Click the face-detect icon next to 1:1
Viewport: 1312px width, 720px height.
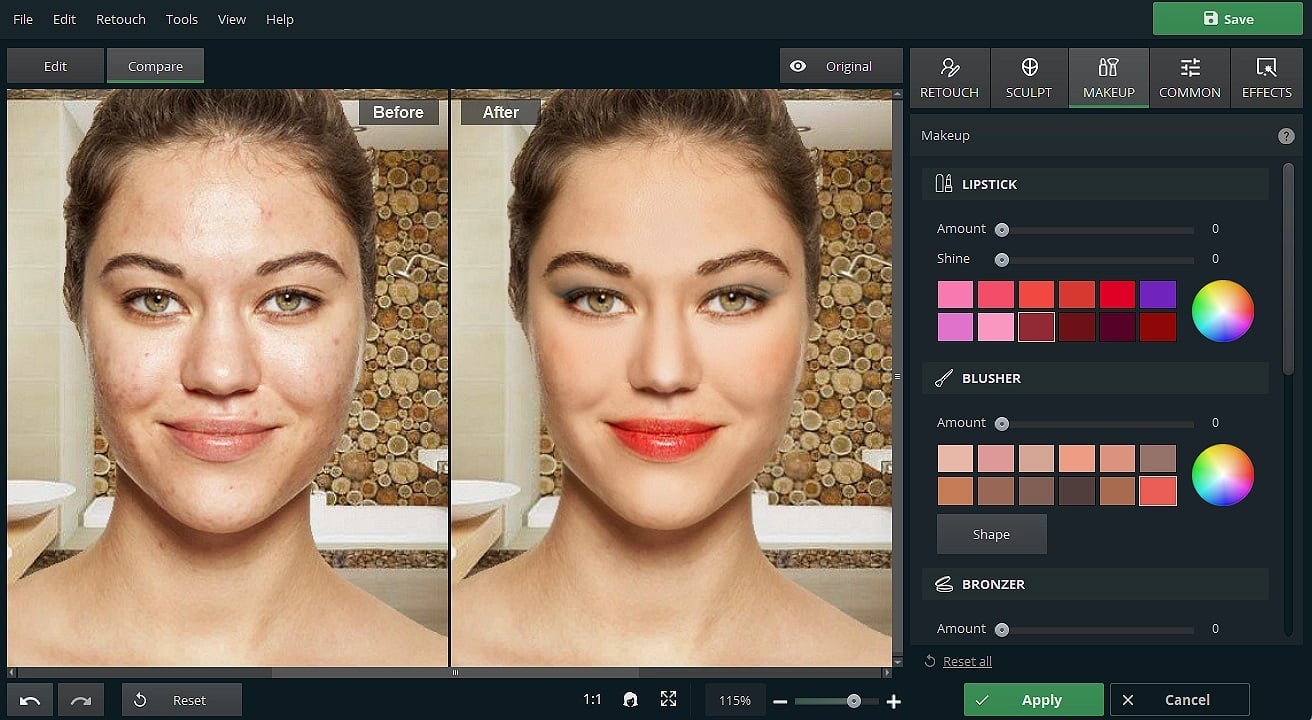630,700
